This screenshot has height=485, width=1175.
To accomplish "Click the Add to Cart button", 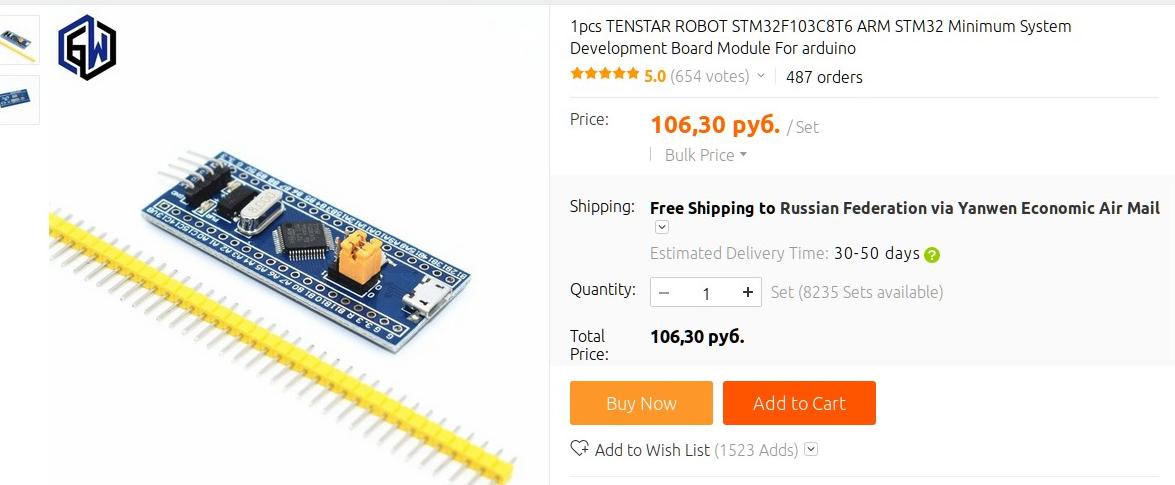I will pyautogui.click(x=799, y=403).
